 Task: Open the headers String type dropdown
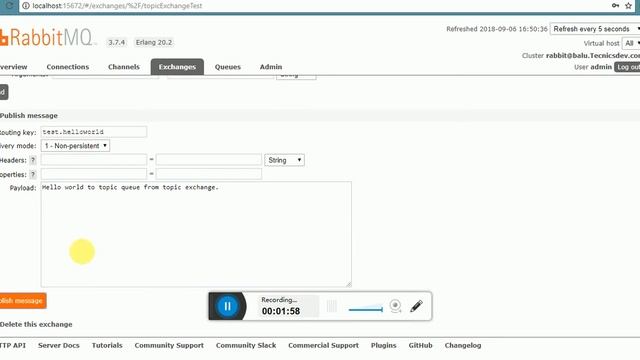(284, 160)
